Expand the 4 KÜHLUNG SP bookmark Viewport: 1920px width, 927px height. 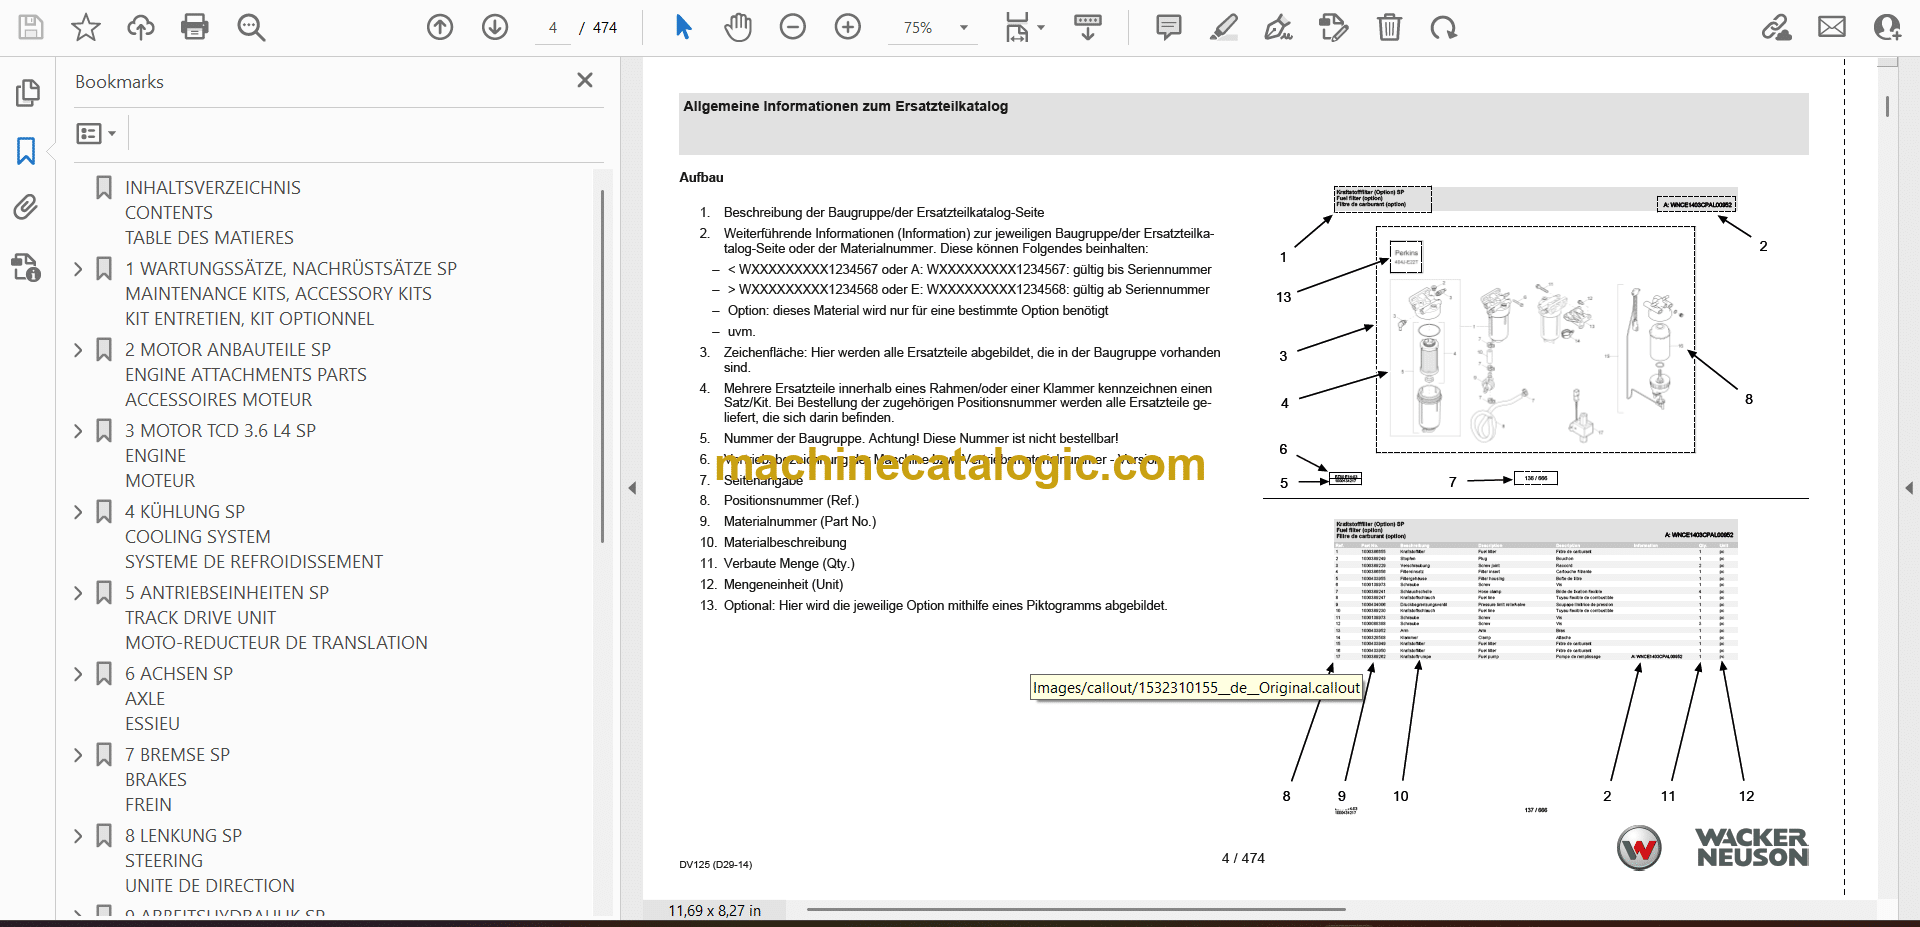click(79, 512)
